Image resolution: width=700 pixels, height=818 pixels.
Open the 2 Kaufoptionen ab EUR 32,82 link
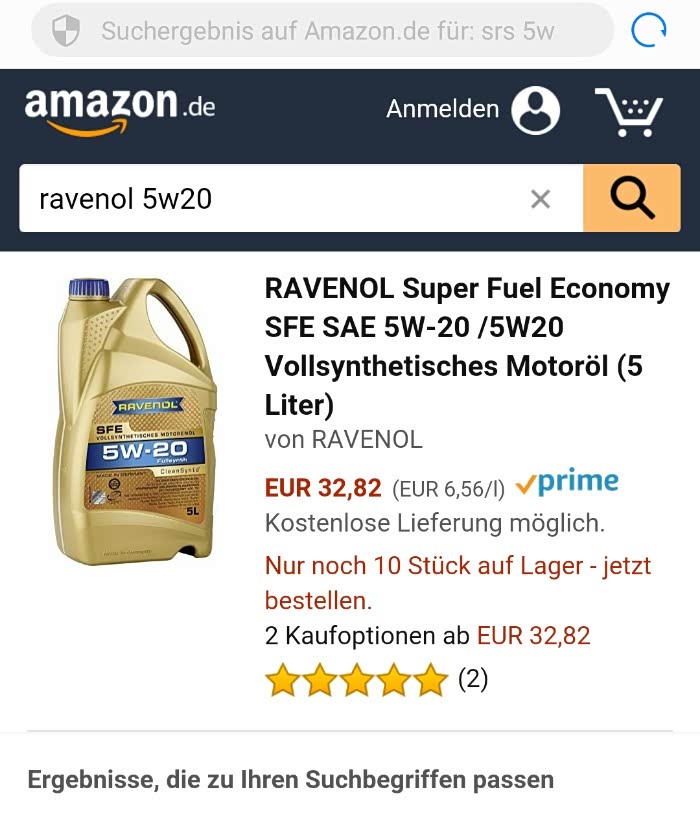tap(427, 636)
